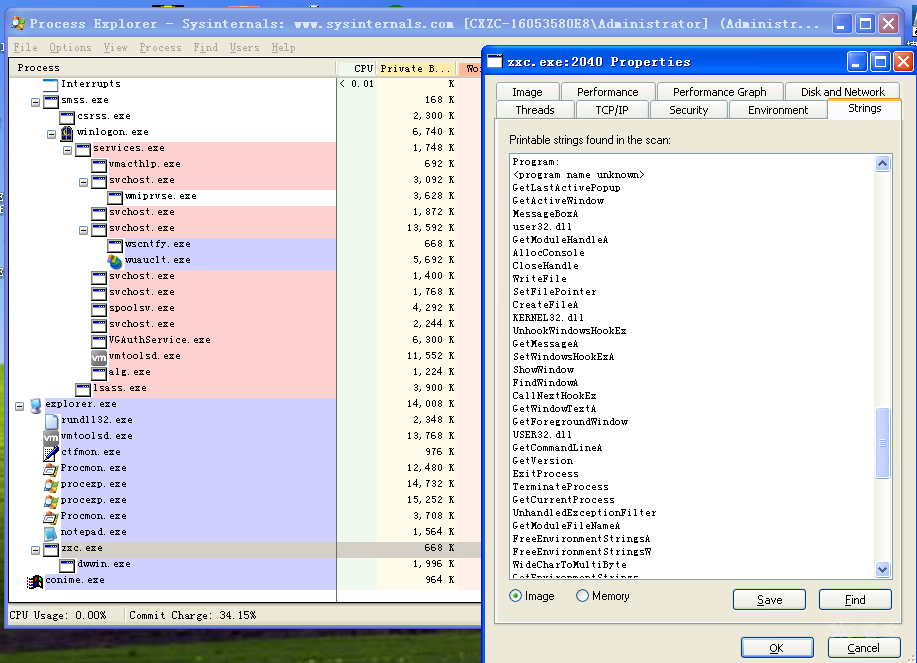
Task: Click the Cancel button
Action: coord(863,648)
